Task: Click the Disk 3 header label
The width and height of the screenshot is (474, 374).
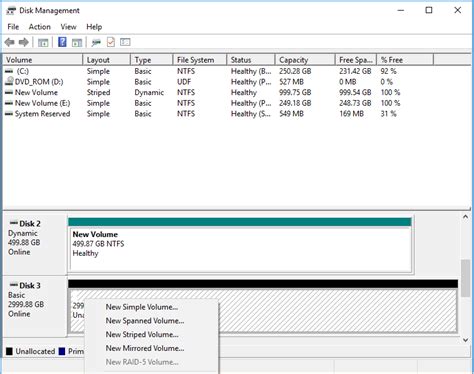Action: click(x=30, y=285)
